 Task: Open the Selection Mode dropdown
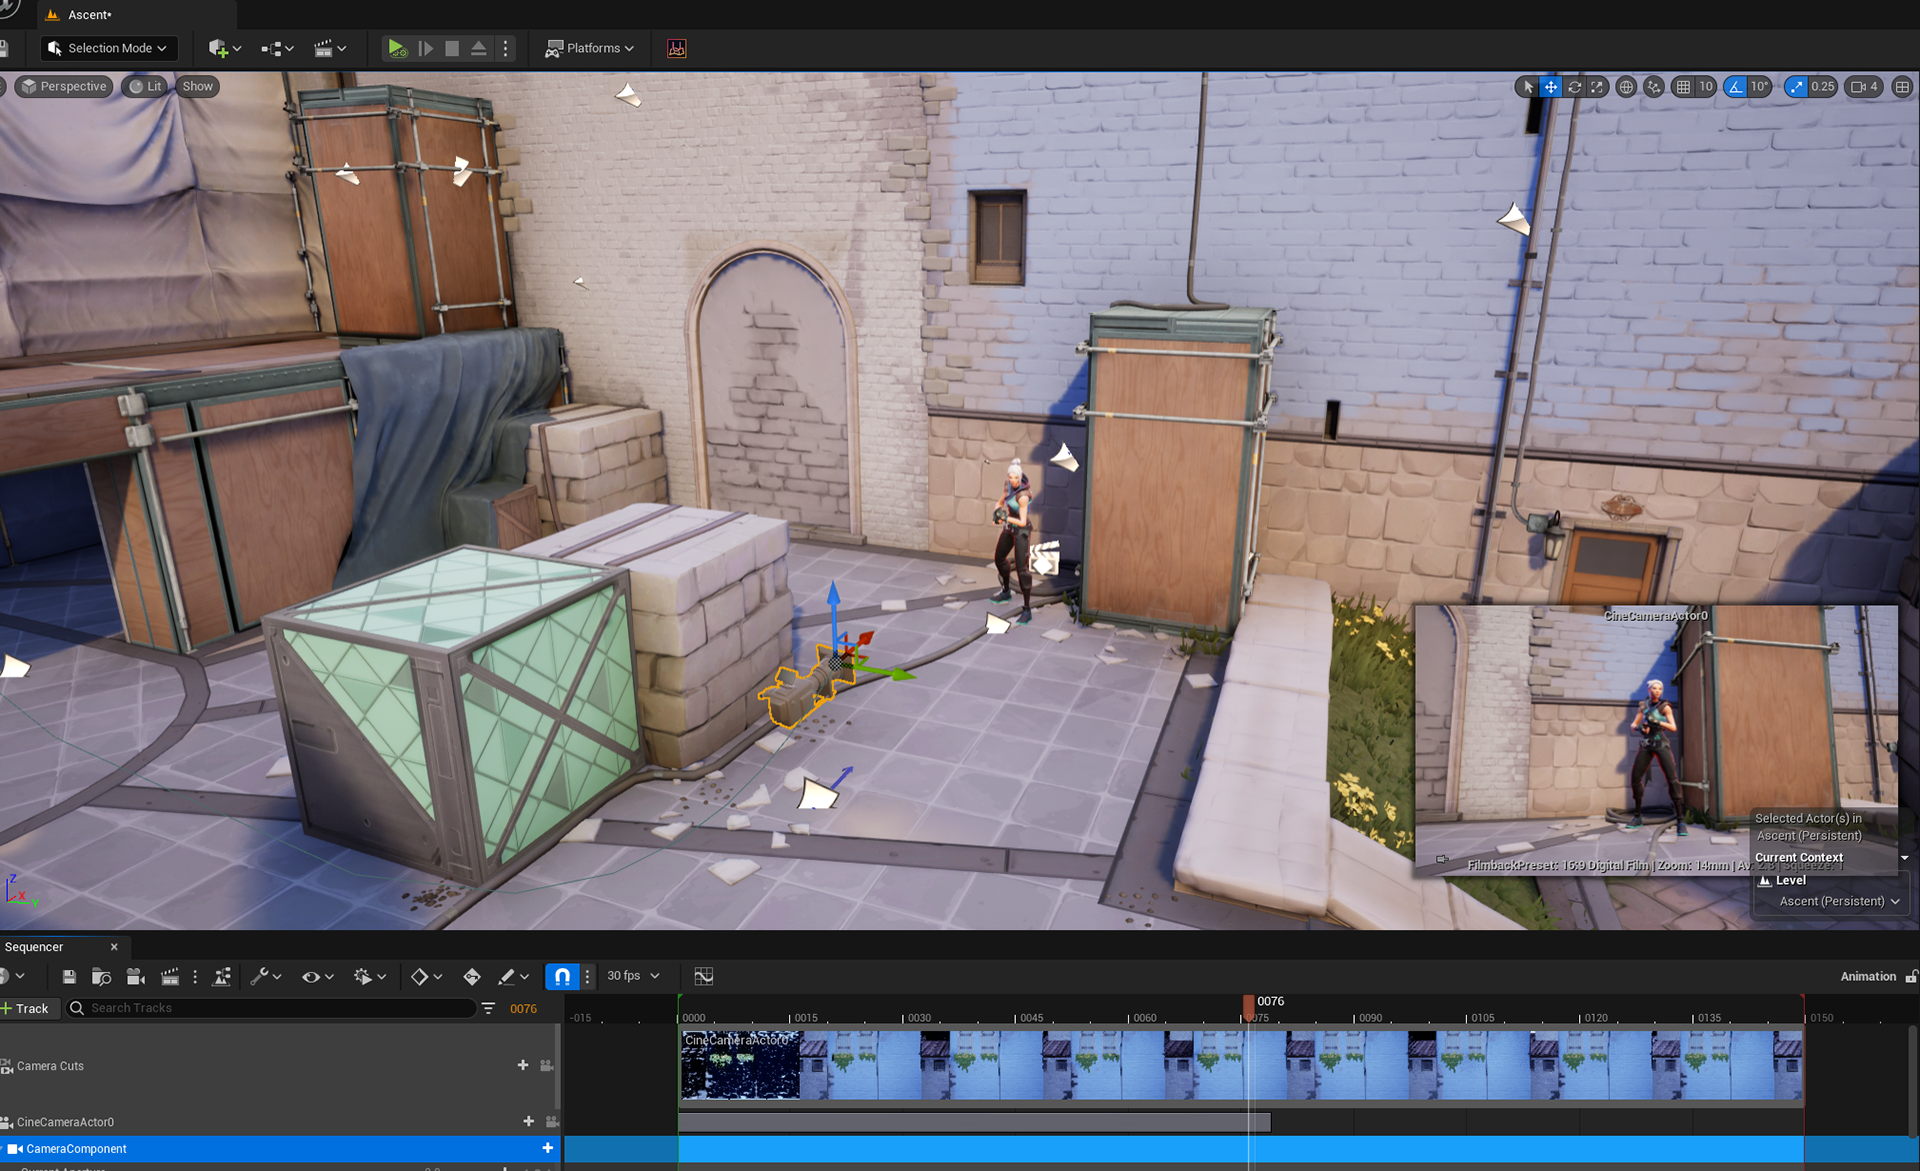(x=108, y=48)
